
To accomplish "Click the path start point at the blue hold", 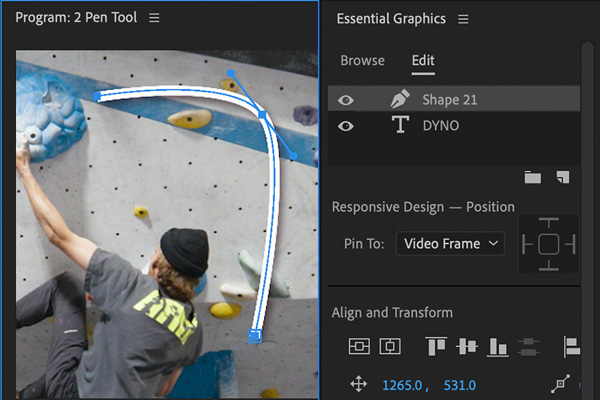I will 98,96.
